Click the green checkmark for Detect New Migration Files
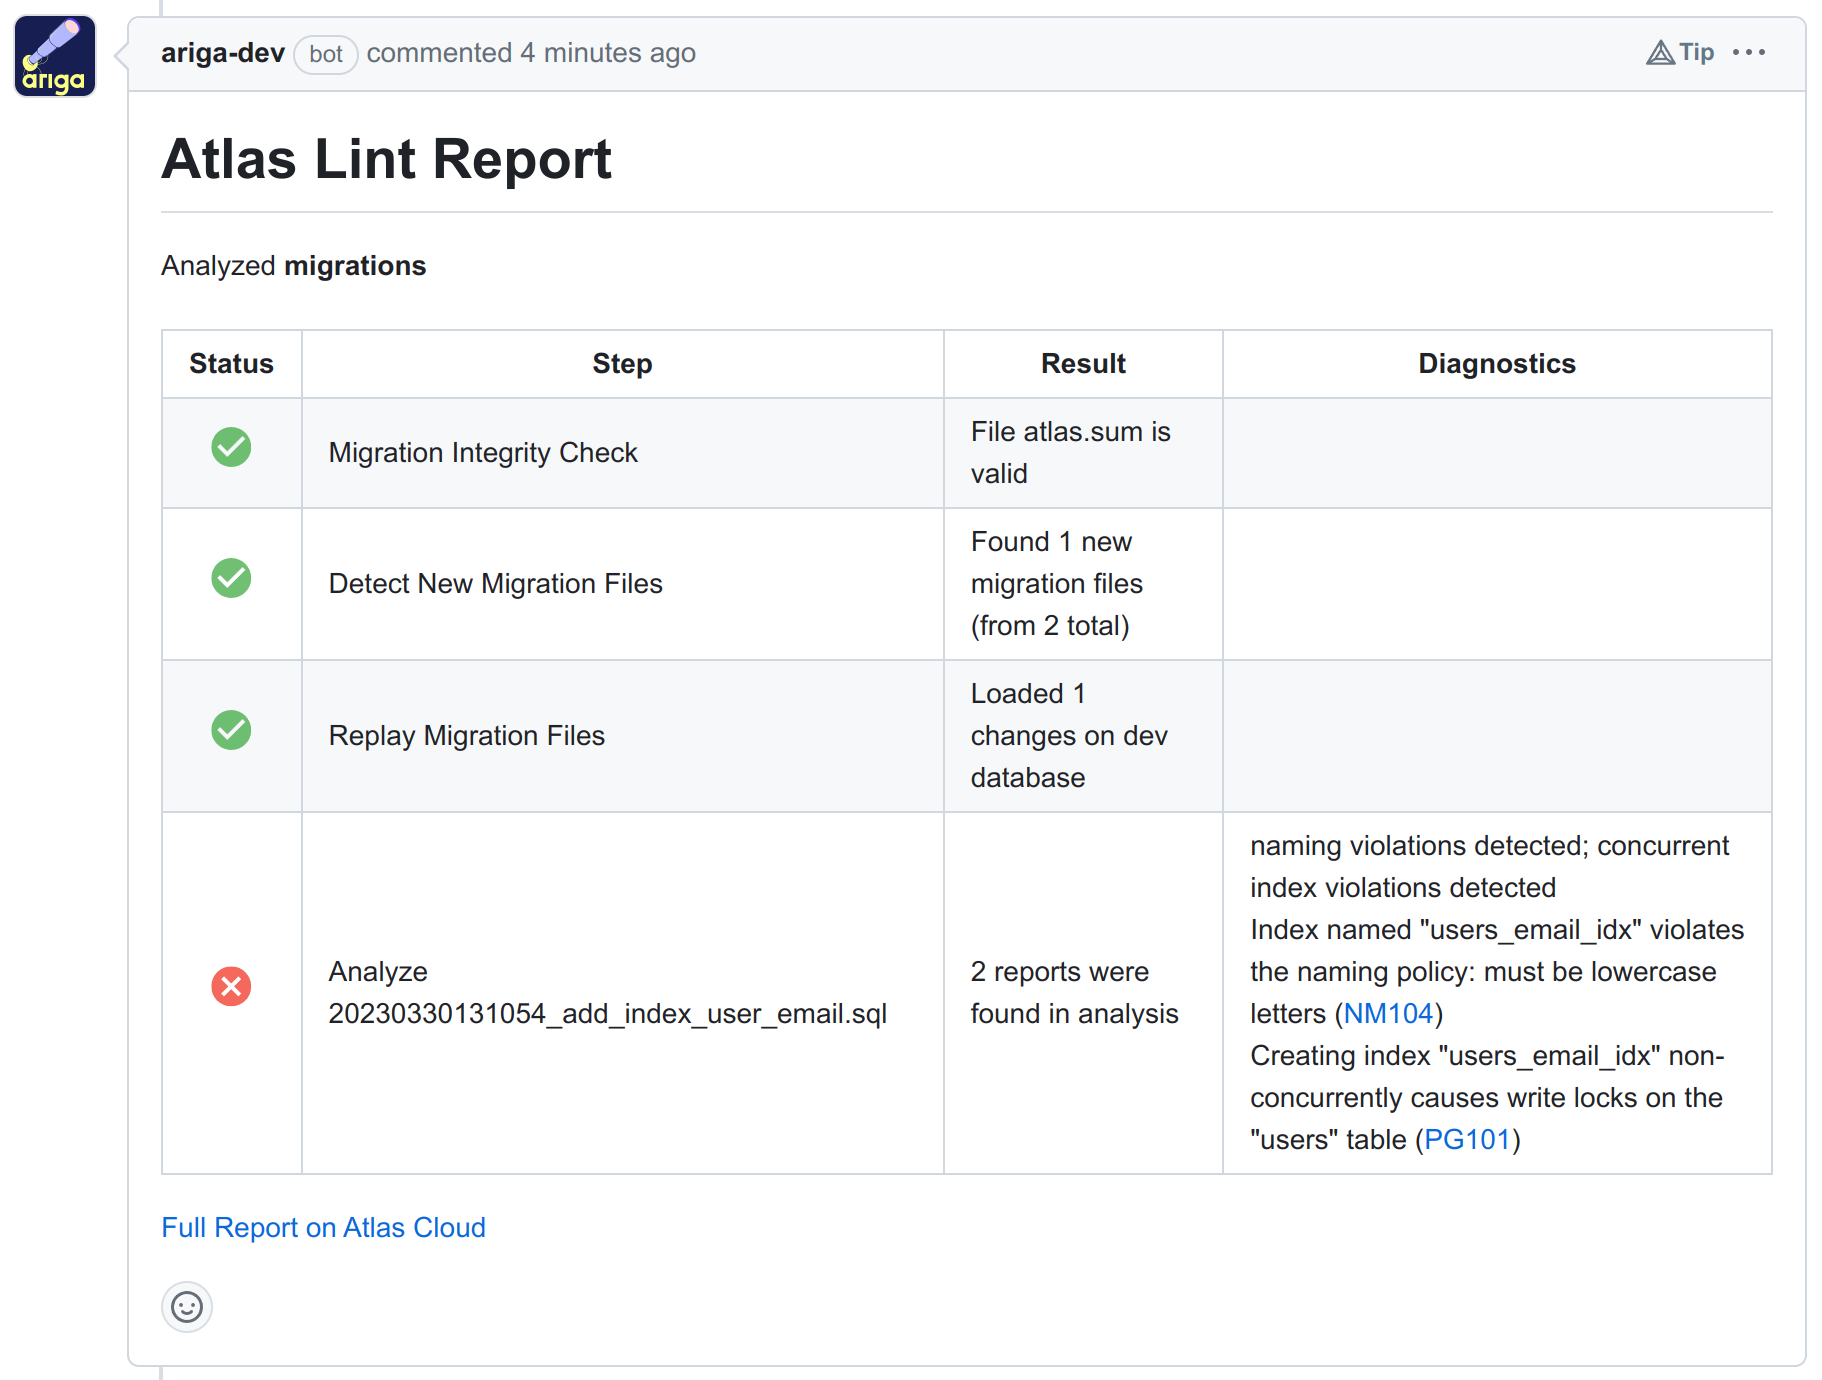This screenshot has height=1380, width=1822. click(231, 579)
